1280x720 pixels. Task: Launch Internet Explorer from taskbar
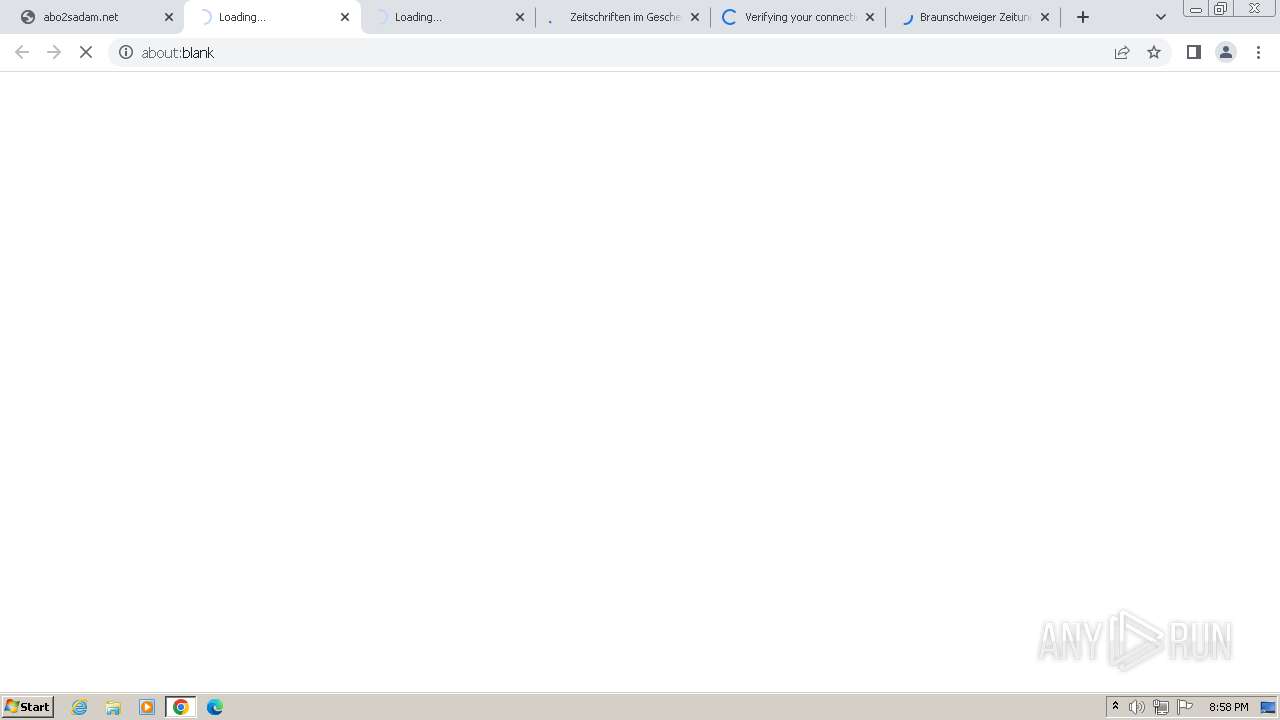[x=80, y=707]
